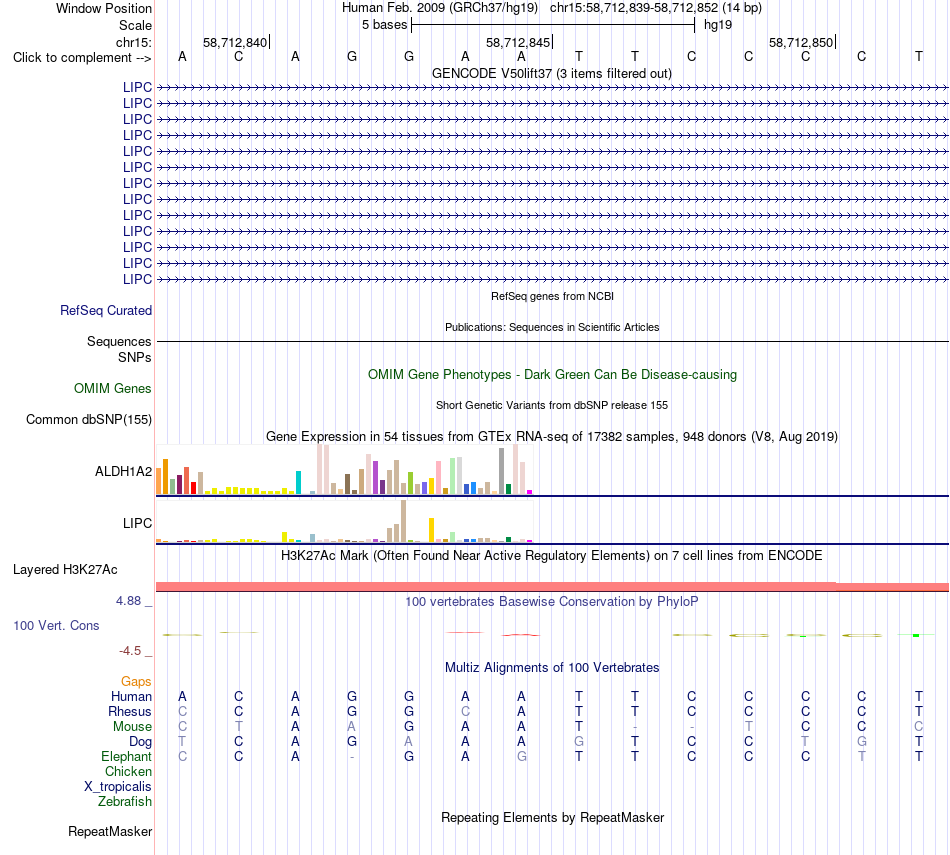Viewport: 950px width, 855px height.
Task: Click the 58,712,845 coordinate marker
Action: [518, 42]
